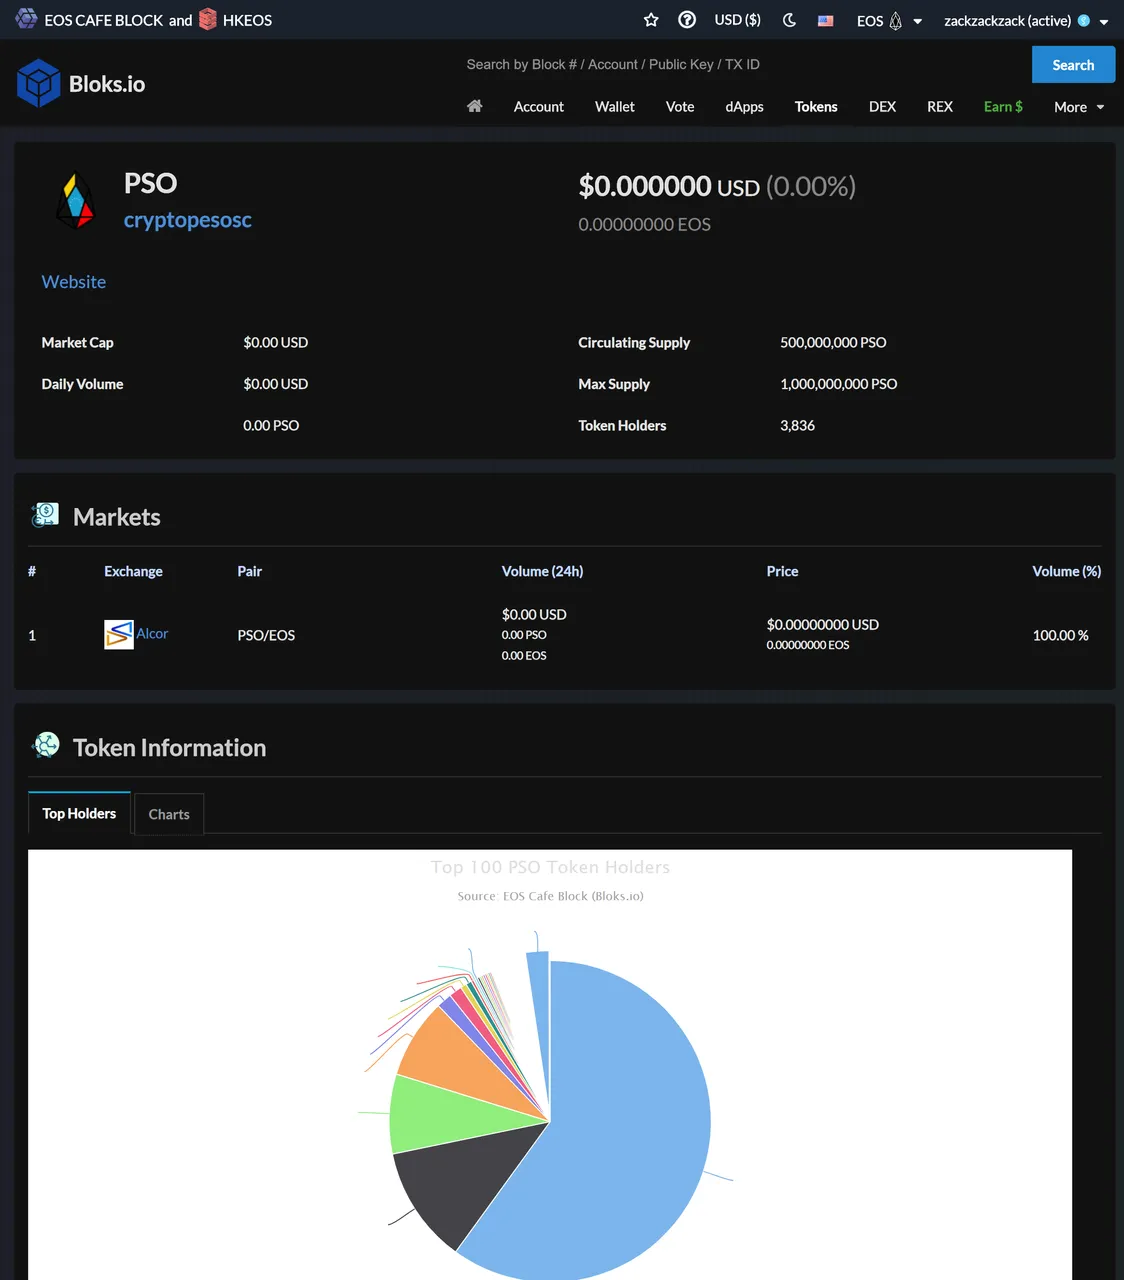Click the 1,000,000,000 PSO max supply value
1124x1280 pixels.
click(x=838, y=384)
